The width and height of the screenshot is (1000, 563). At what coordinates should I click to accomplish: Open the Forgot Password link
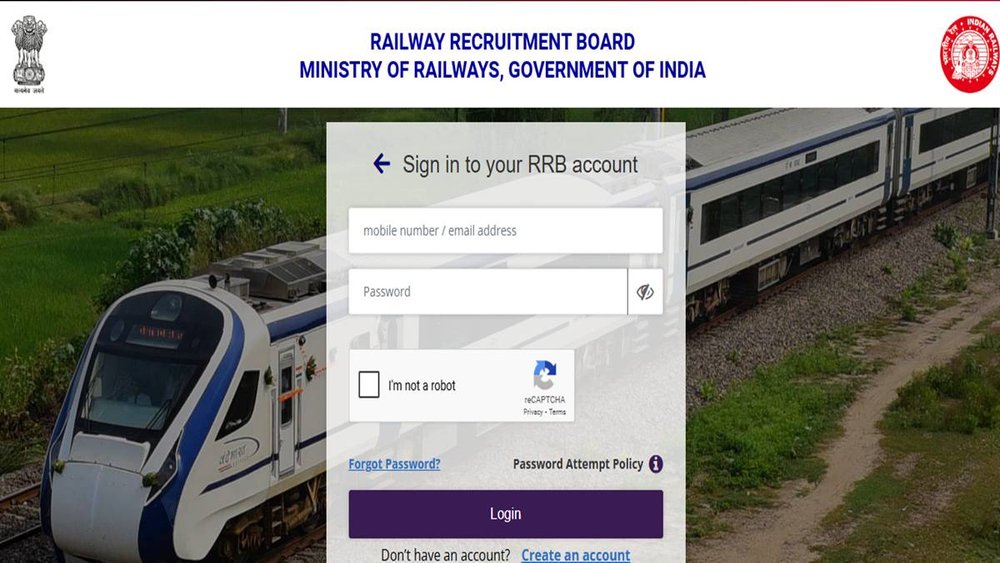click(394, 464)
